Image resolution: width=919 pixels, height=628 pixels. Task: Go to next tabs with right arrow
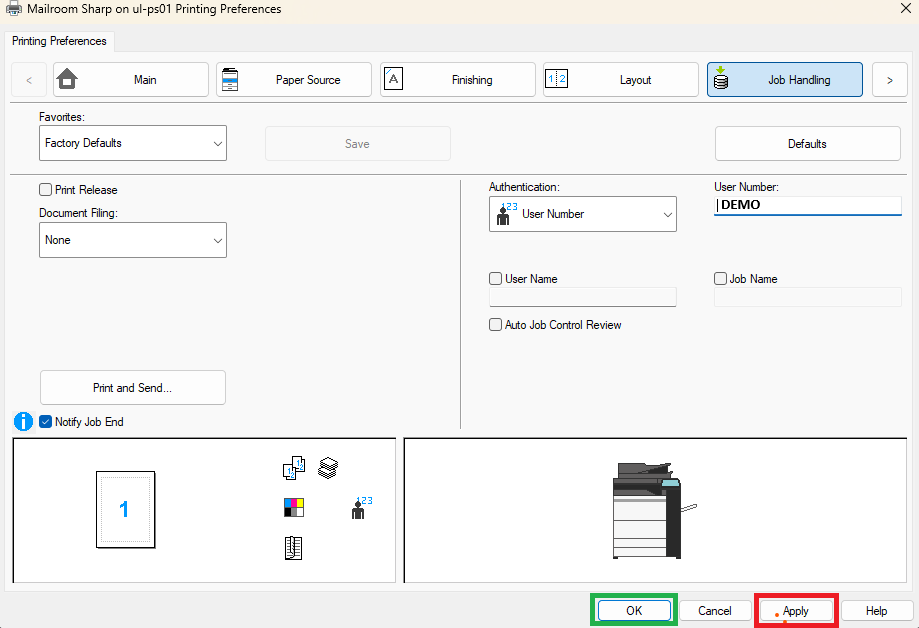click(x=890, y=80)
